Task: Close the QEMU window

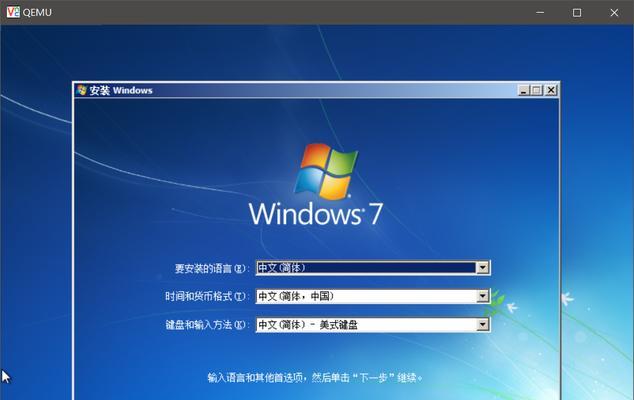Action: (614, 13)
